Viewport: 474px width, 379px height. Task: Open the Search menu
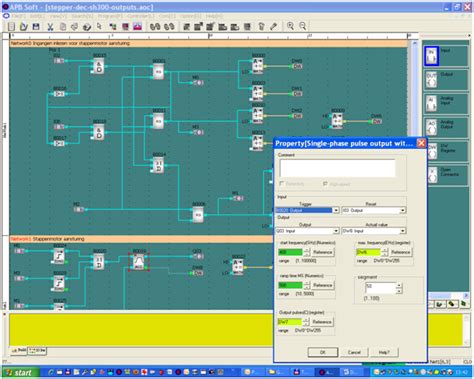(83, 16)
